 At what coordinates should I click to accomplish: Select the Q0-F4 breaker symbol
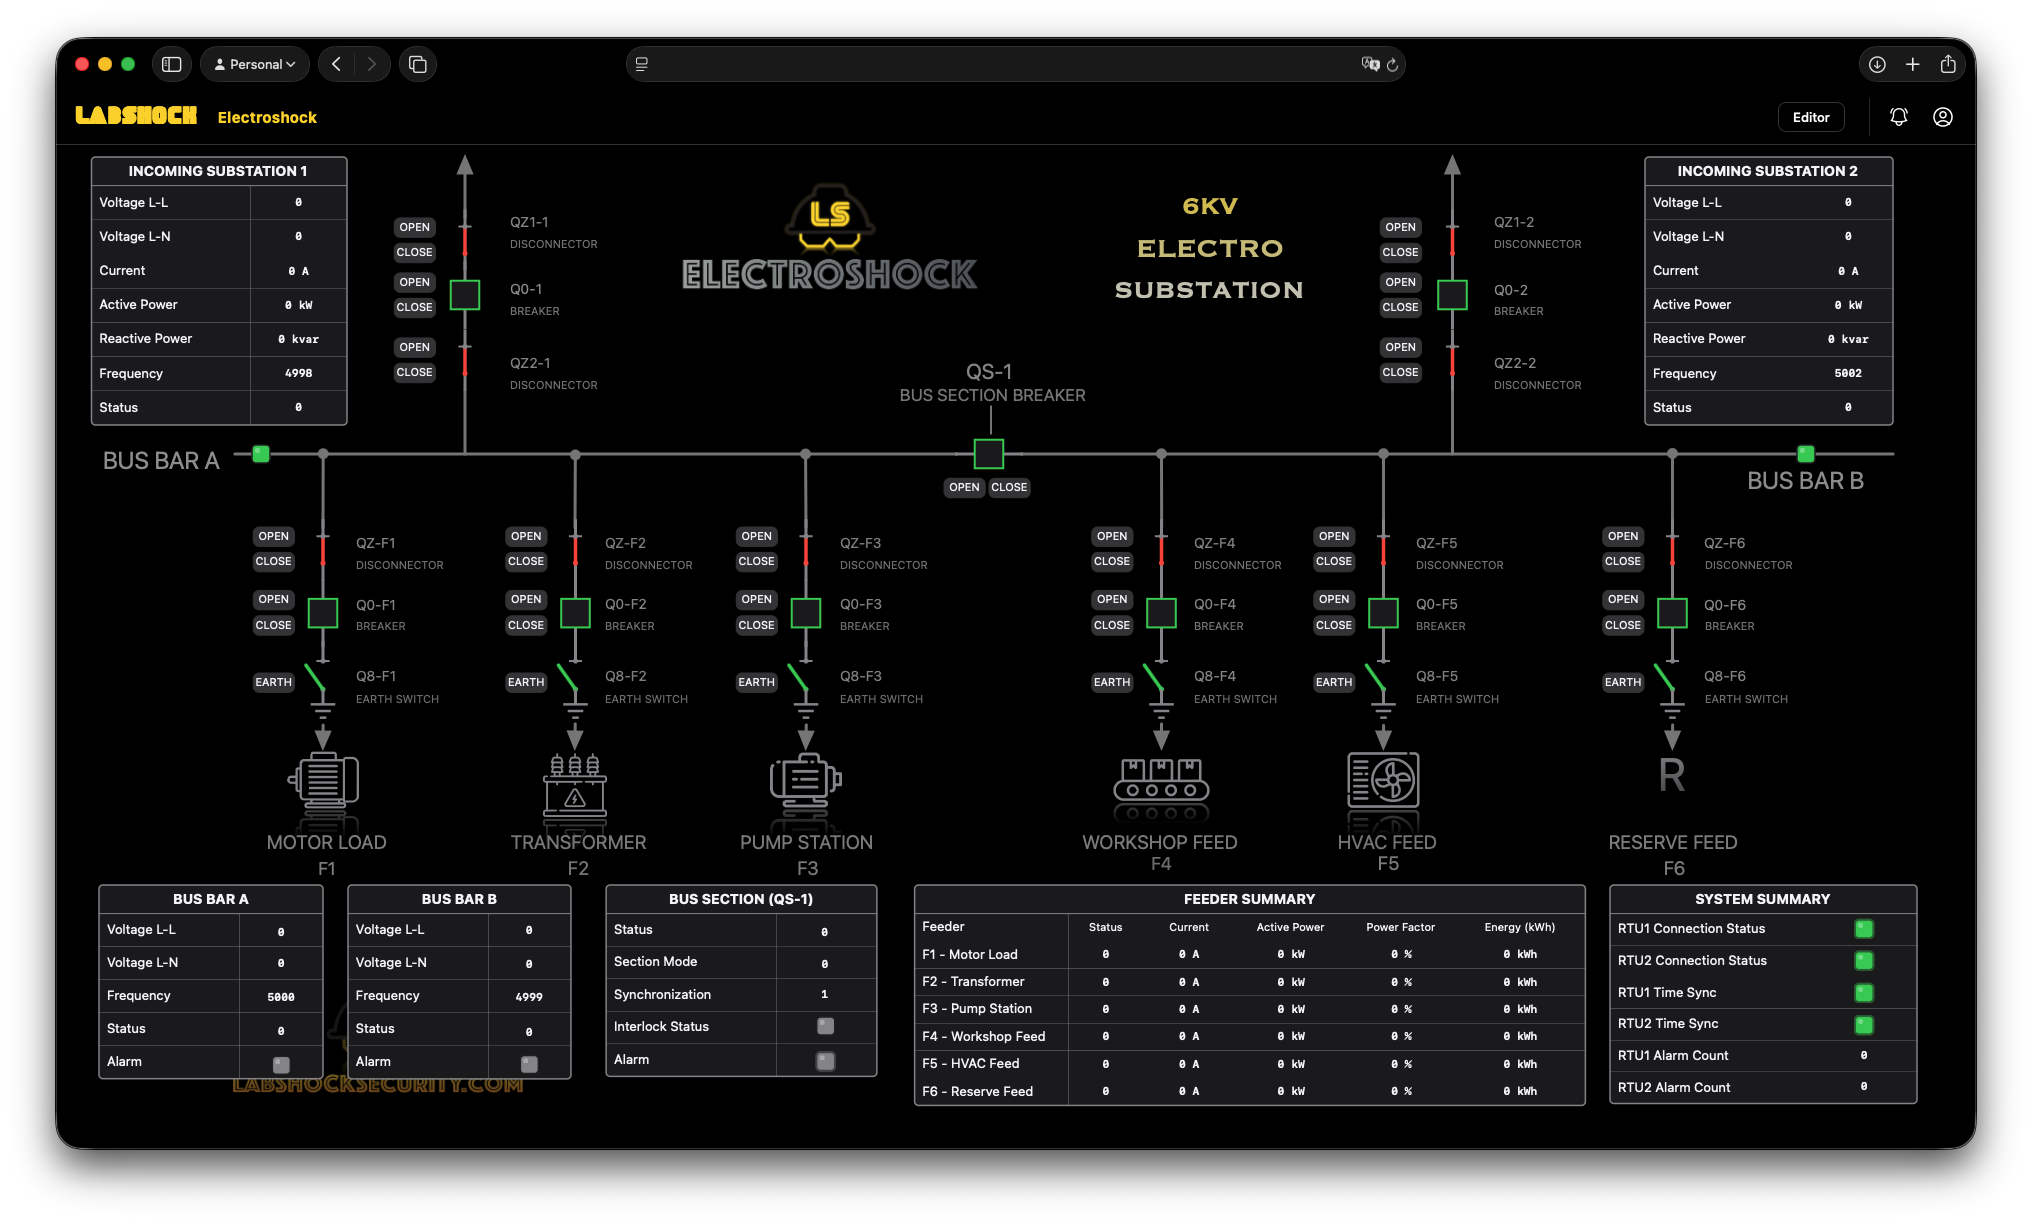(x=1161, y=612)
